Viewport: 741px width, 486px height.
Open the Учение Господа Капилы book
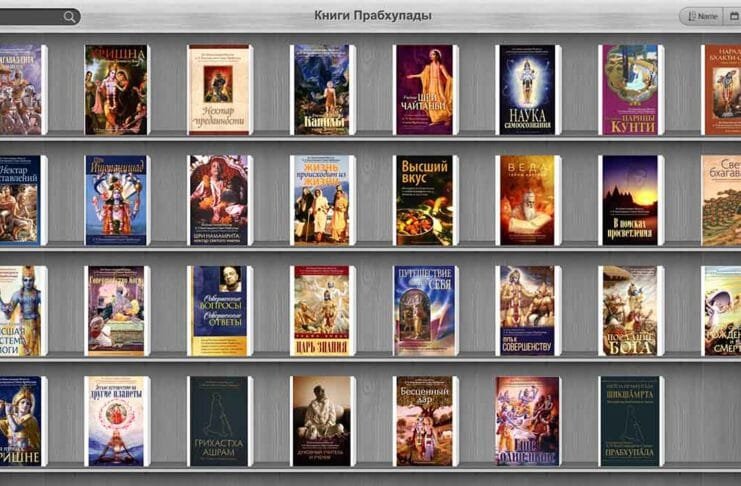pos(323,90)
